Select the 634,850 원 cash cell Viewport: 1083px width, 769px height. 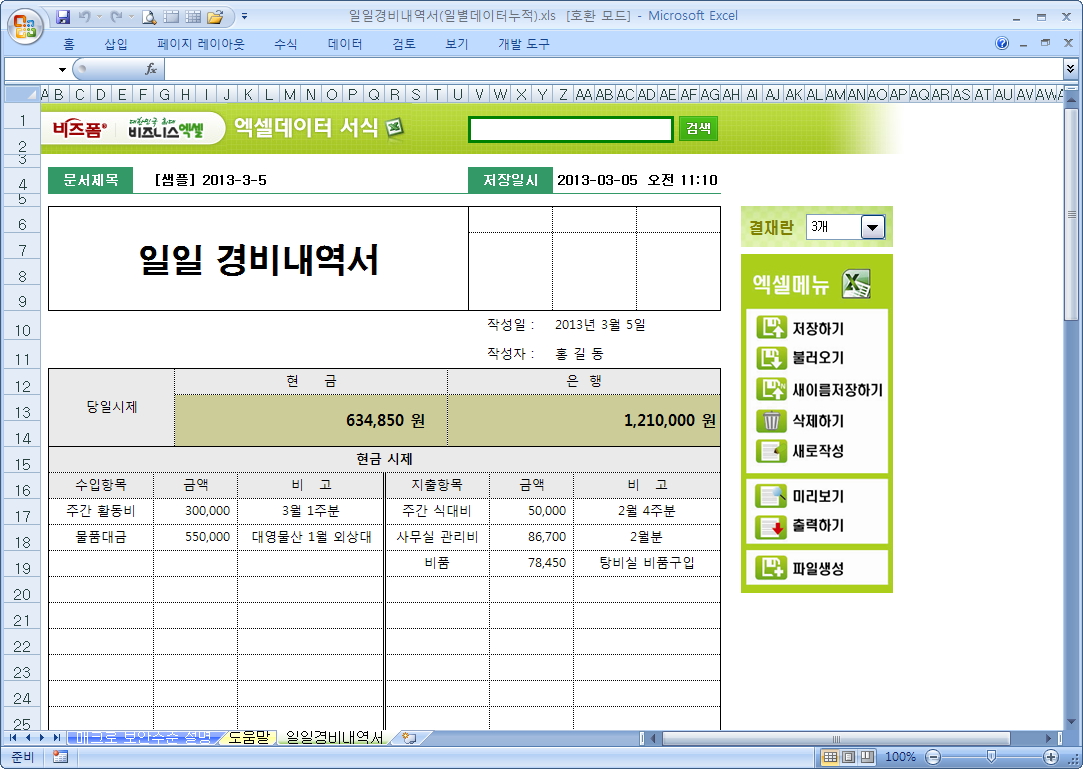click(311, 420)
